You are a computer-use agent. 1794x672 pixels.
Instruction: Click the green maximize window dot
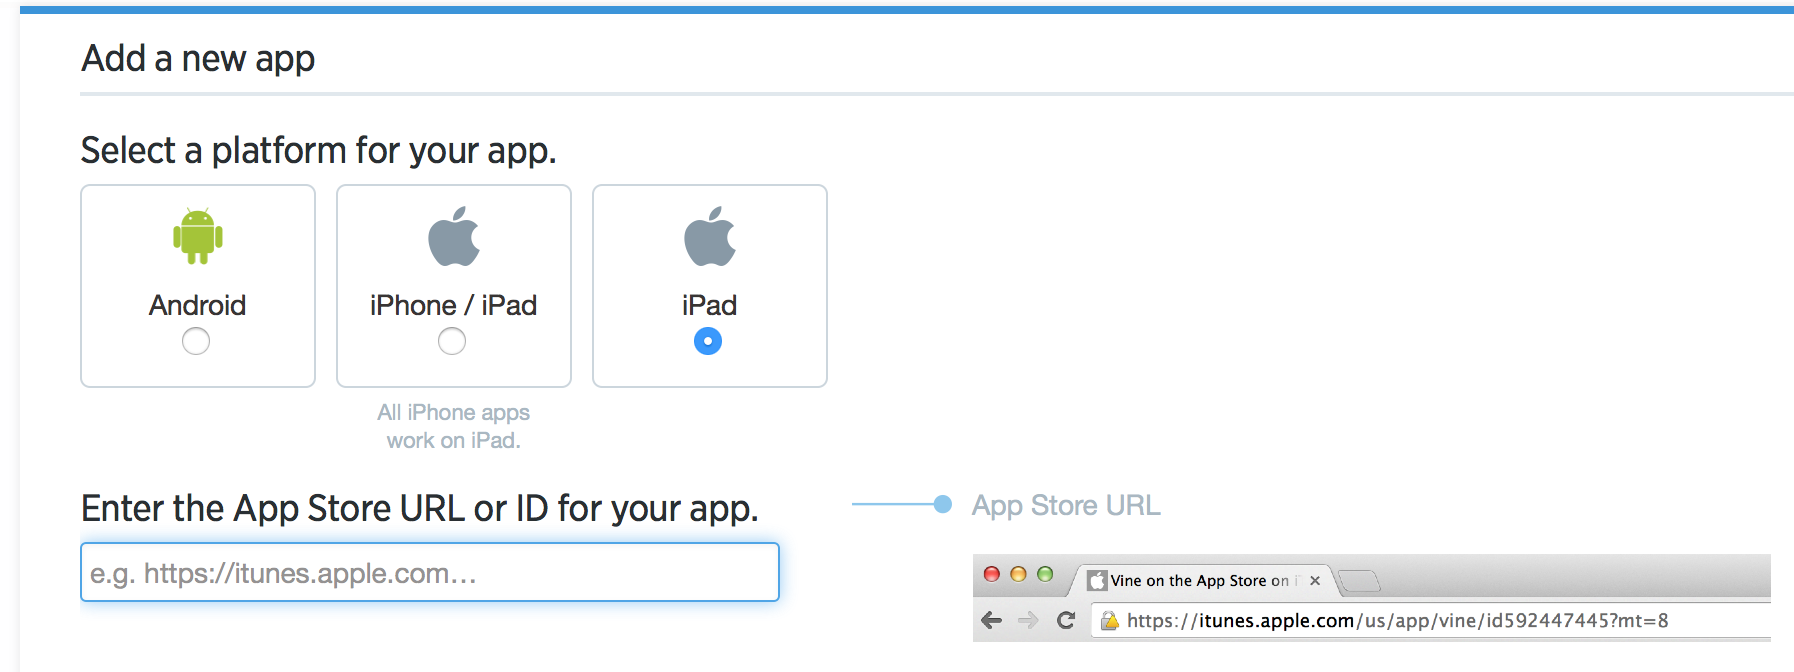[1045, 574]
